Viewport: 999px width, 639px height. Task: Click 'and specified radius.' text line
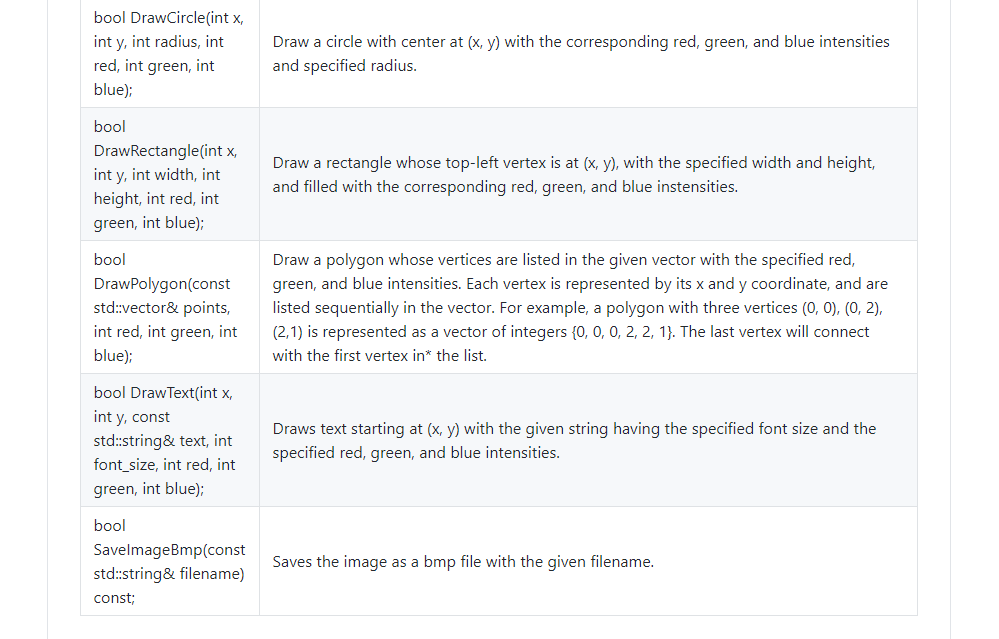[345, 66]
